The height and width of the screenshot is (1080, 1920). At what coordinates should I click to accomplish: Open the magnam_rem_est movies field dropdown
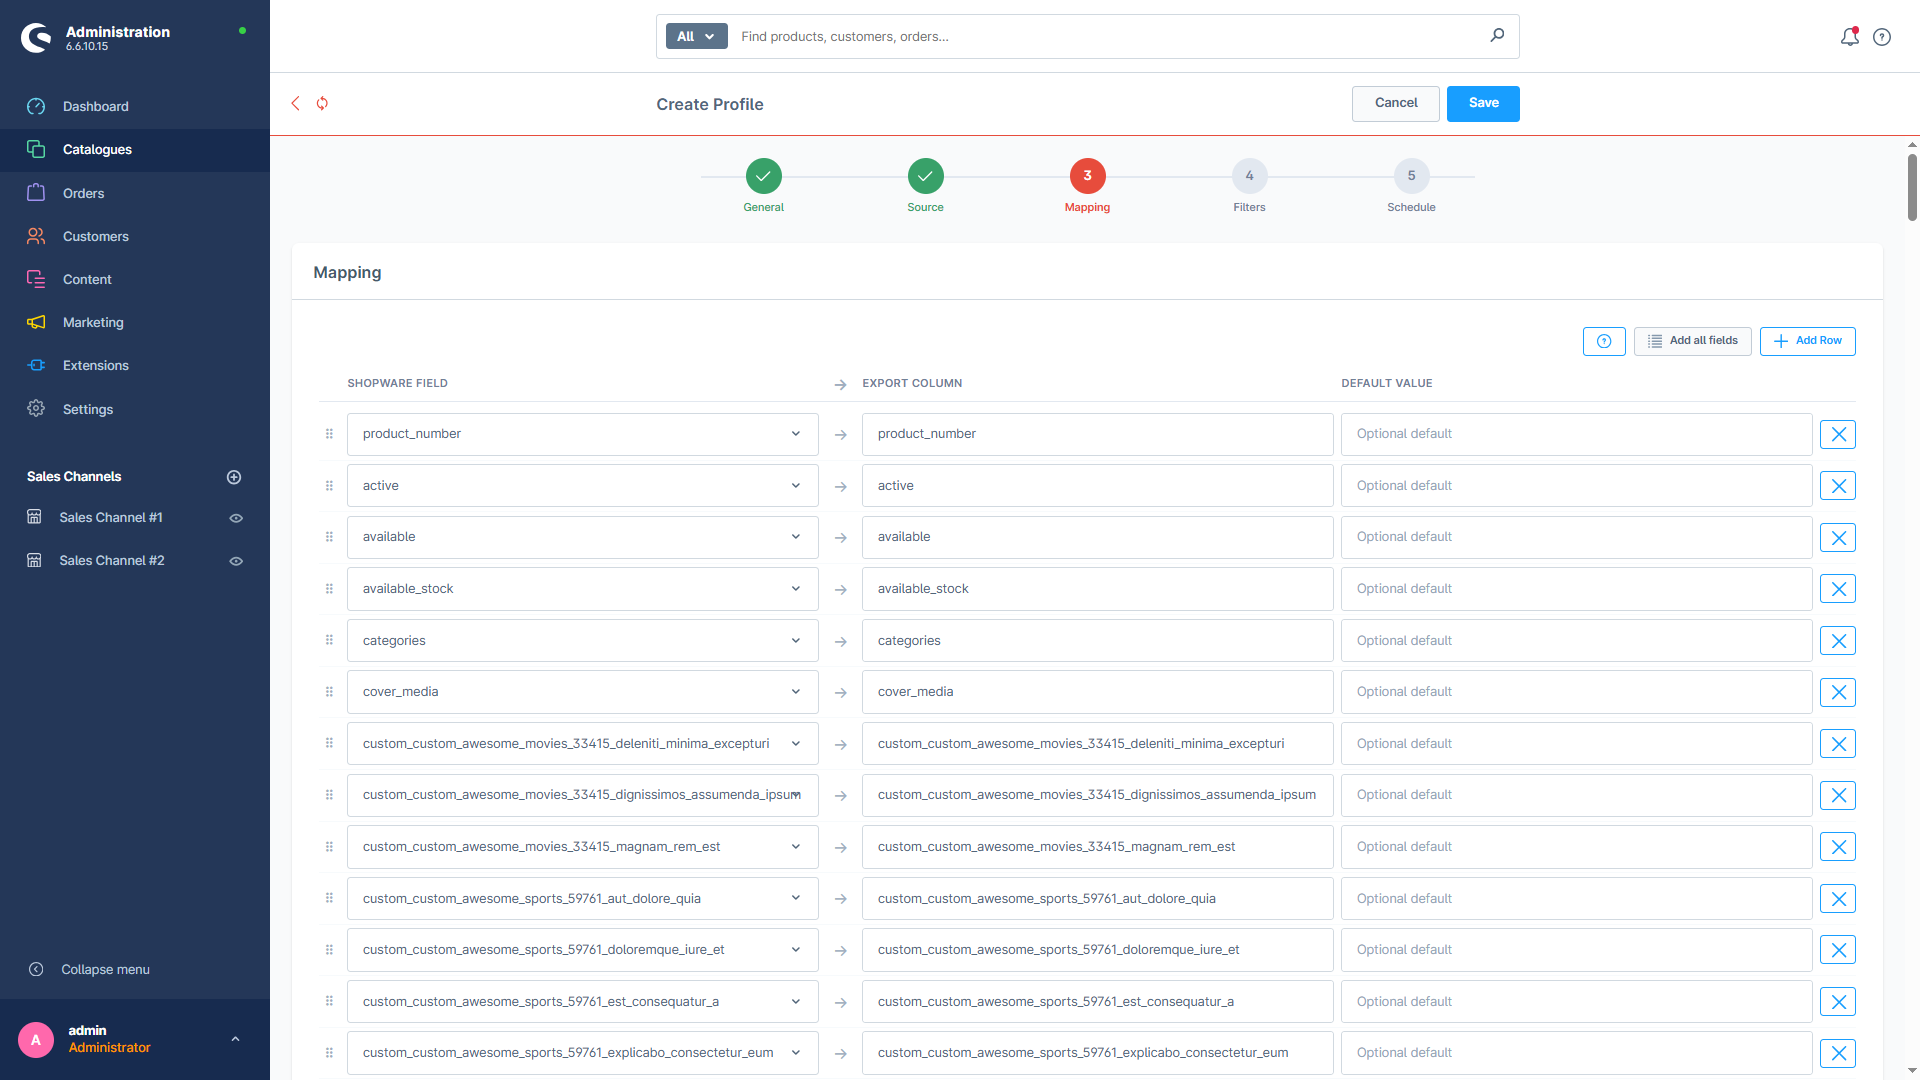click(x=582, y=847)
